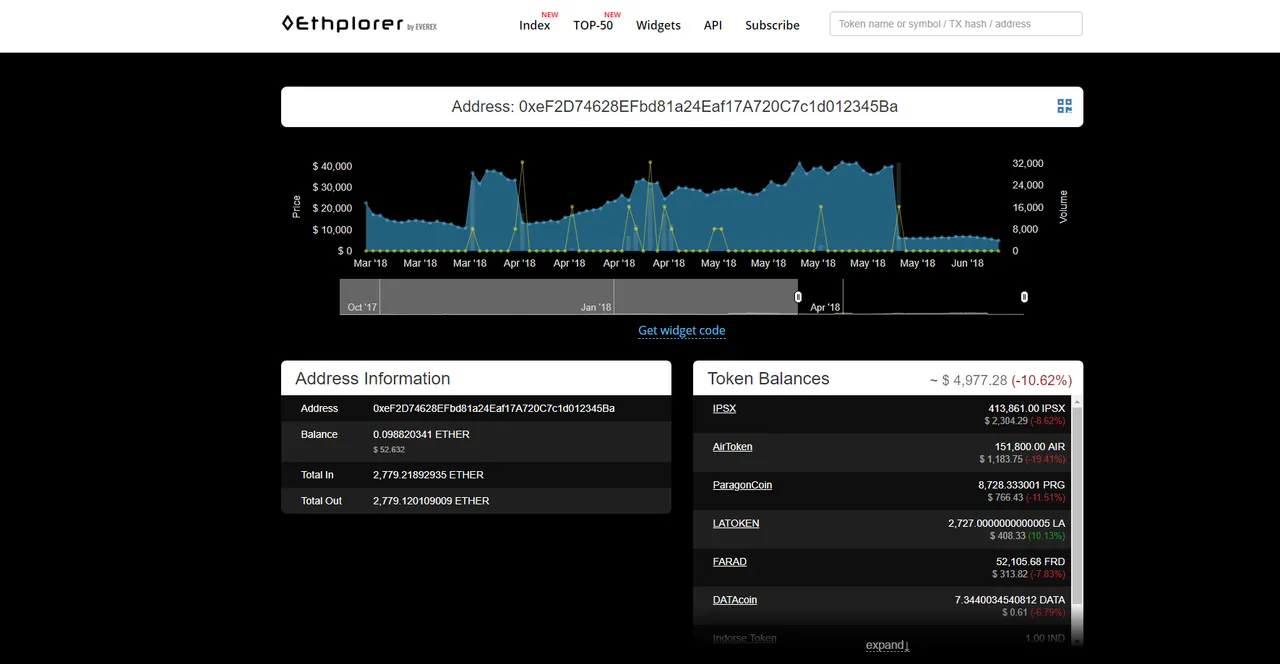Open the IPSX token link
The height and width of the screenshot is (664, 1280).
(x=724, y=408)
